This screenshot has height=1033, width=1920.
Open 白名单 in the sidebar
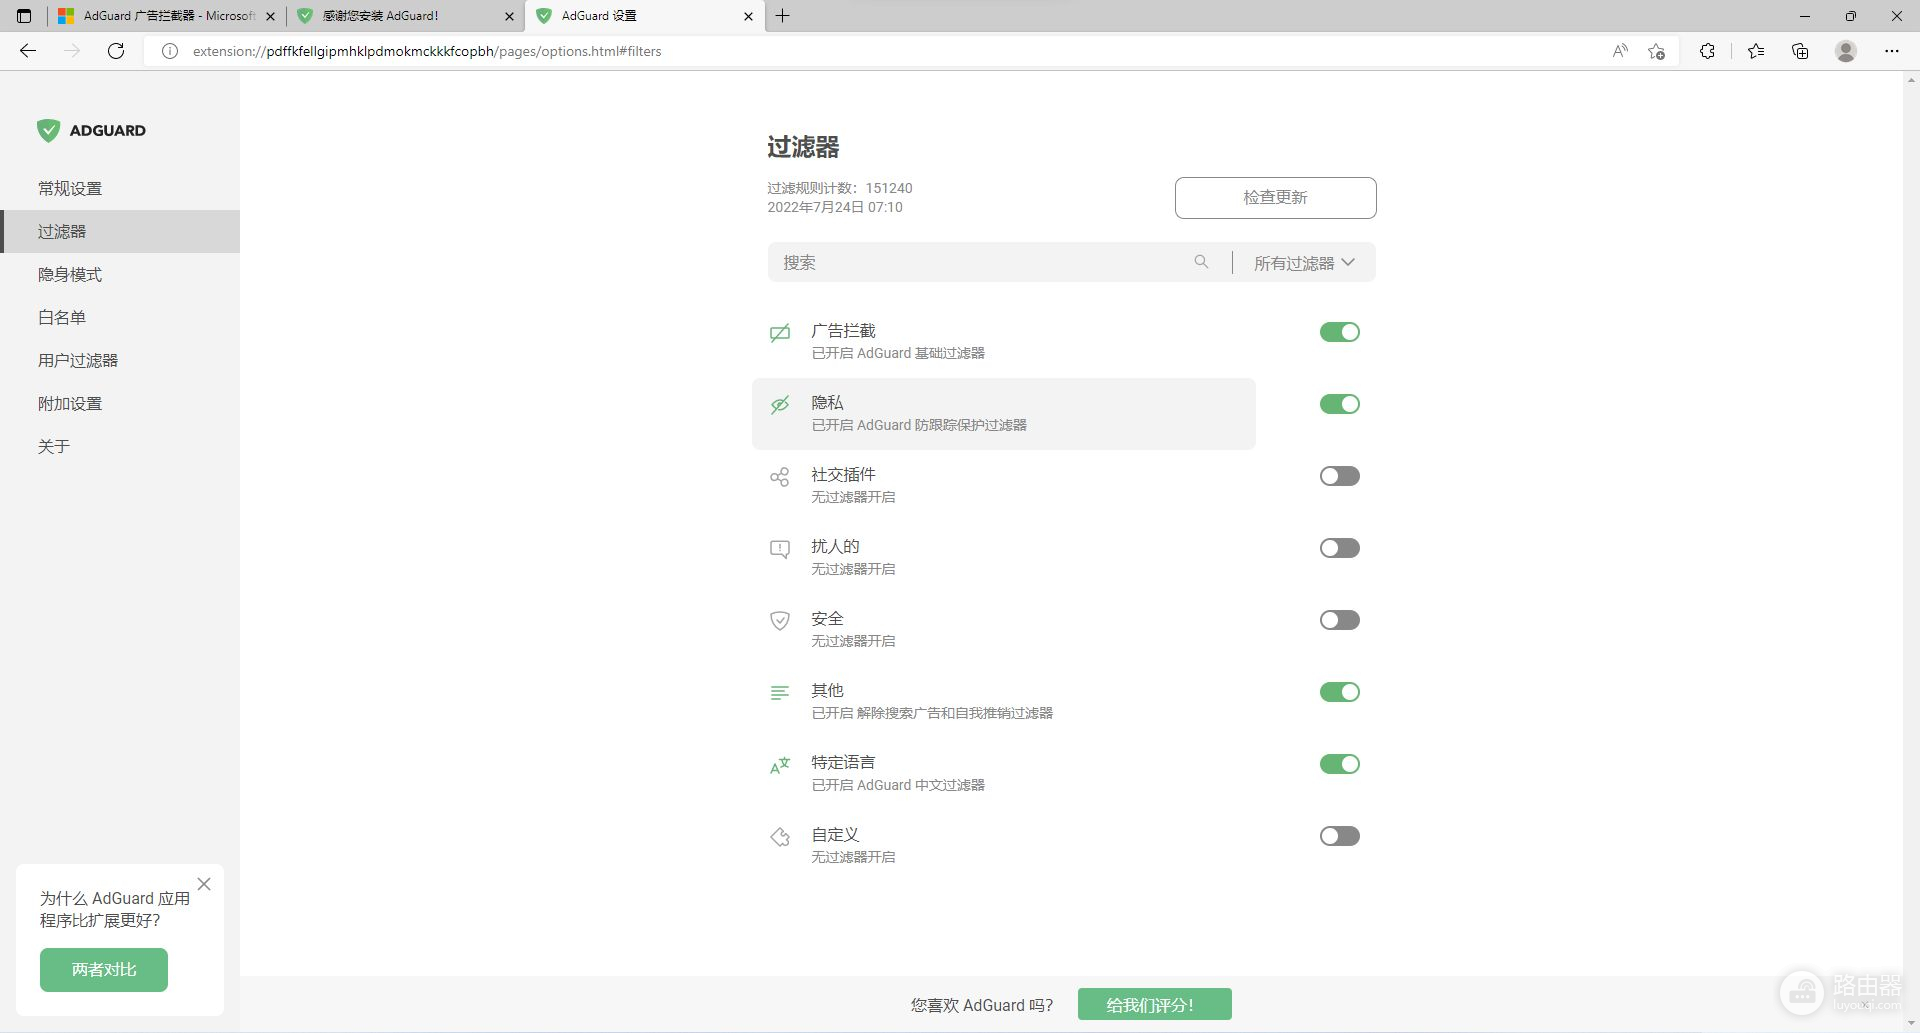coord(120,317)
